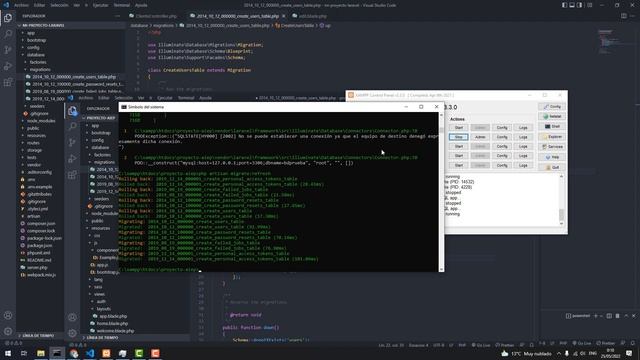Open Services from XAMPP Control Panel
This screenshot has width=640, height=360.
(552, 147)
